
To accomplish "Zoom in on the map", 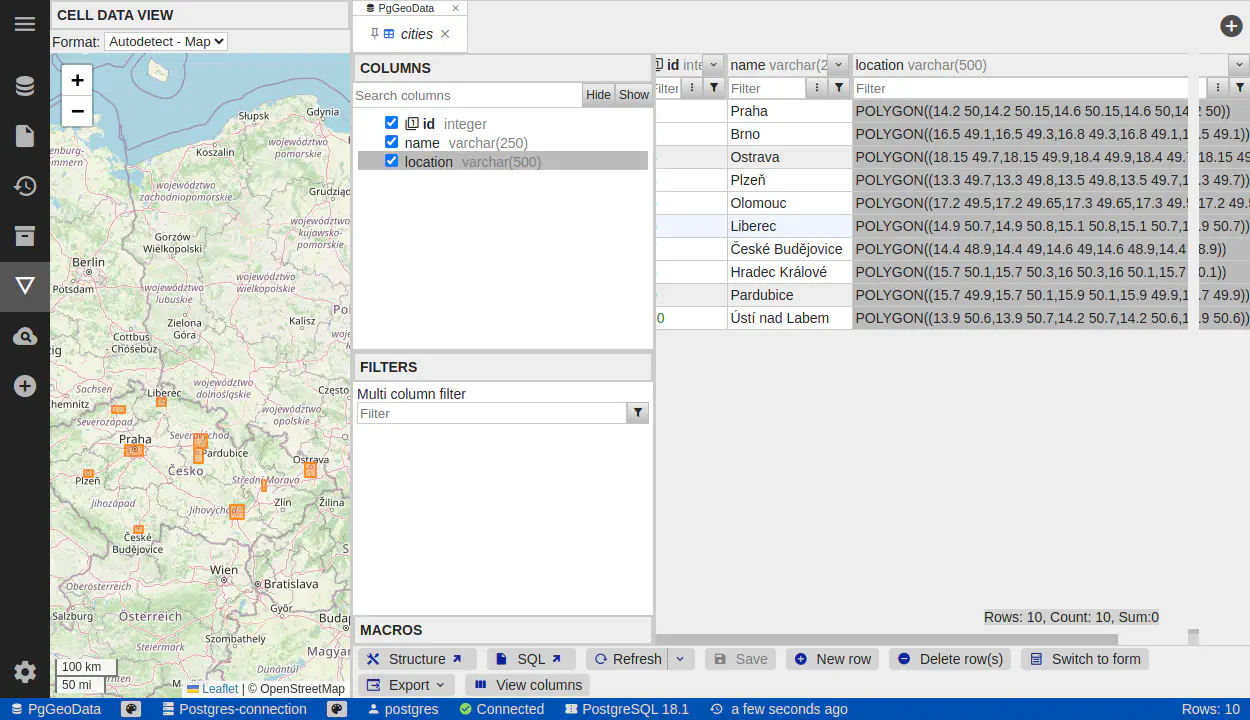I will click(77, 80).
